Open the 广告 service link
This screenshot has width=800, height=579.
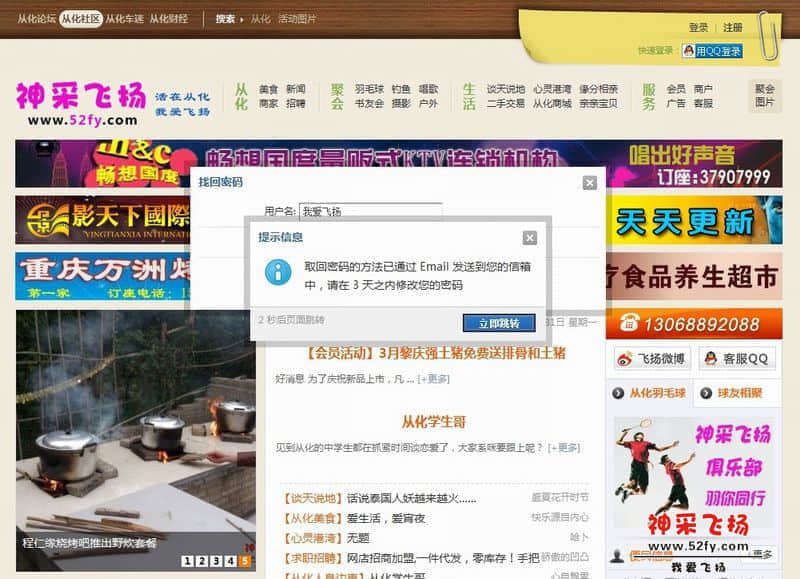pos(676,104)
